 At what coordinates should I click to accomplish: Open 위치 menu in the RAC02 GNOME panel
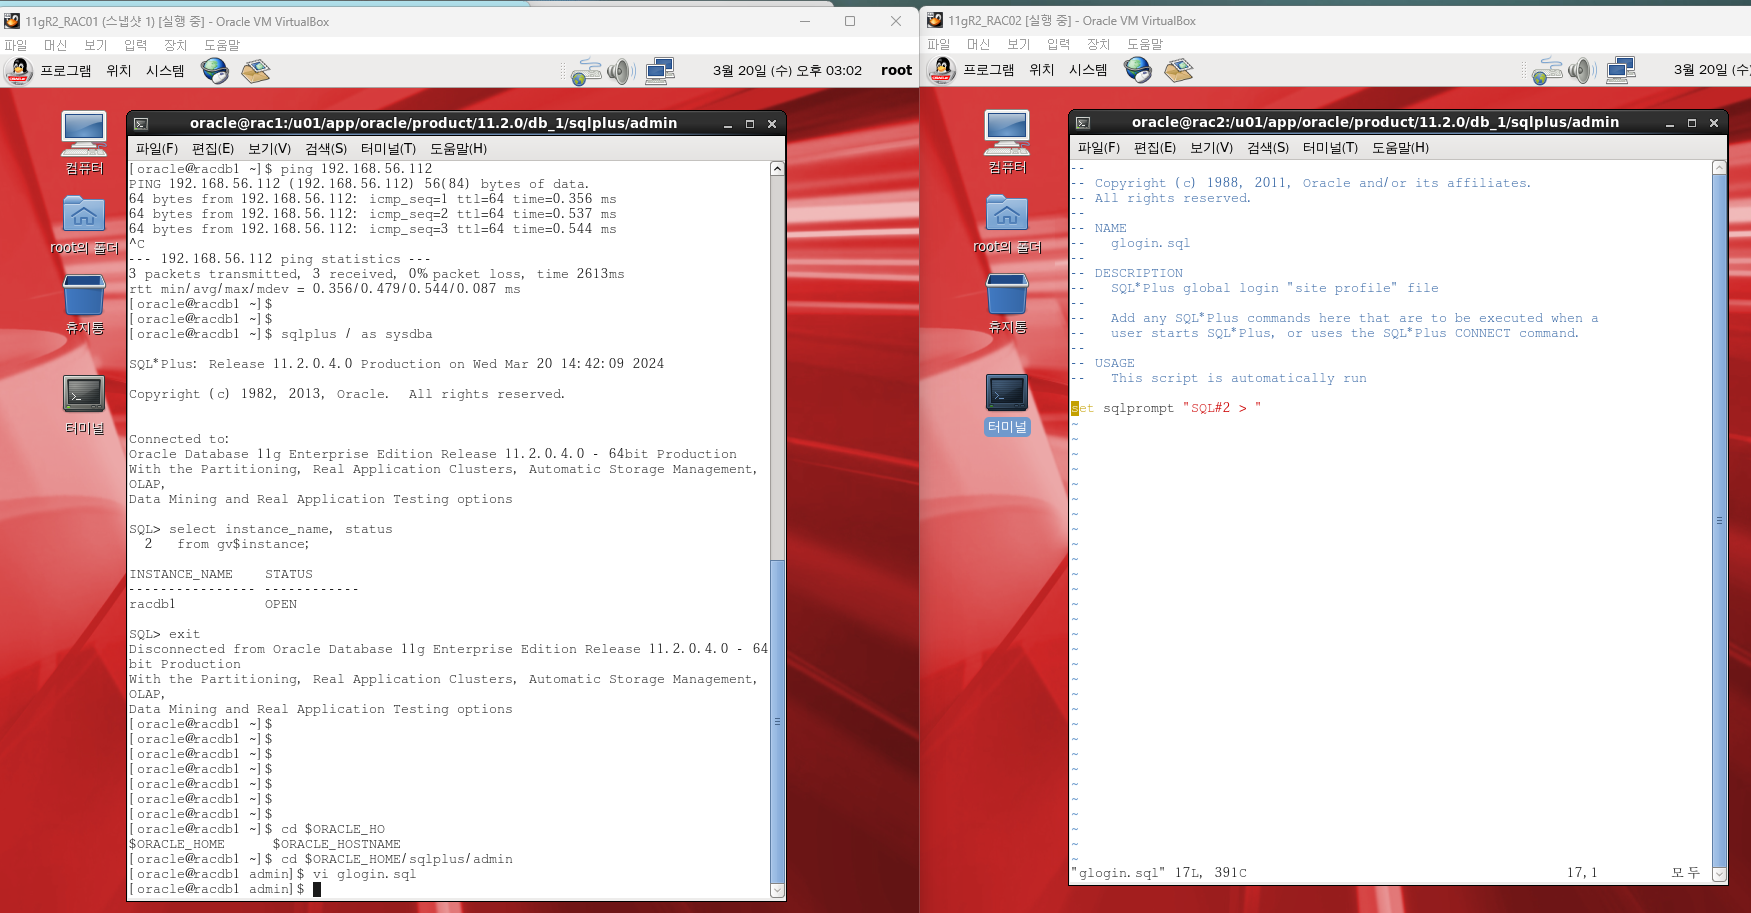pos(1042,70)
